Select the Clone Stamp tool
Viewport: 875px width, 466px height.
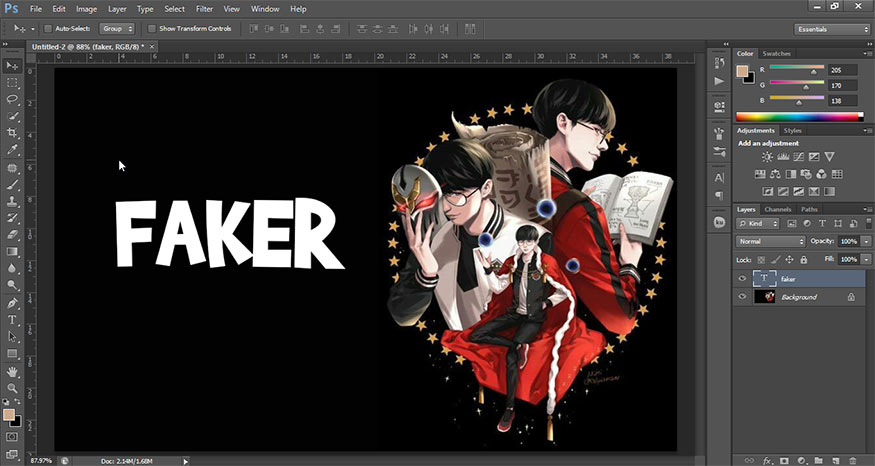[x=12, y=201]
